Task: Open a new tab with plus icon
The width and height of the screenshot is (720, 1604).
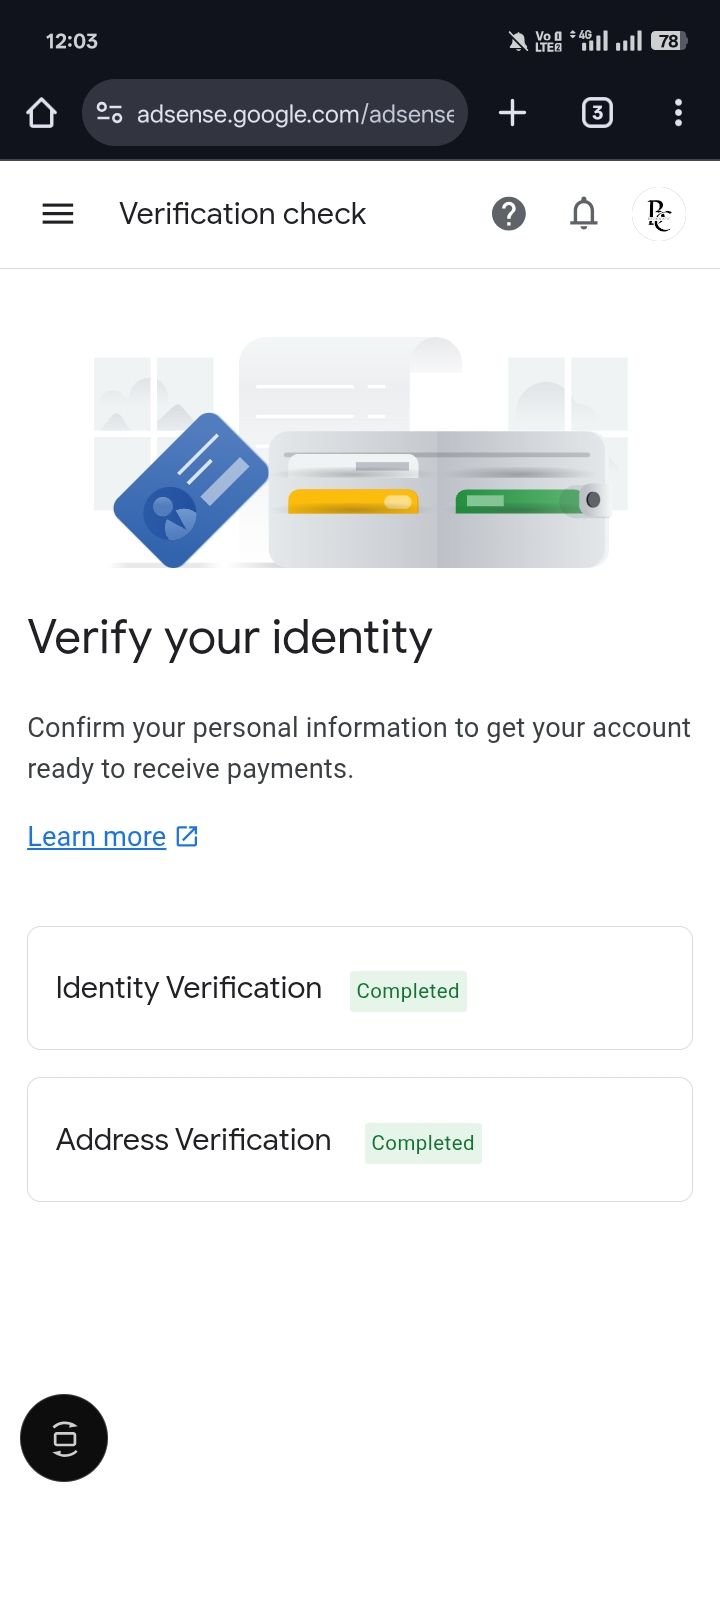Action: click(512, 113)
